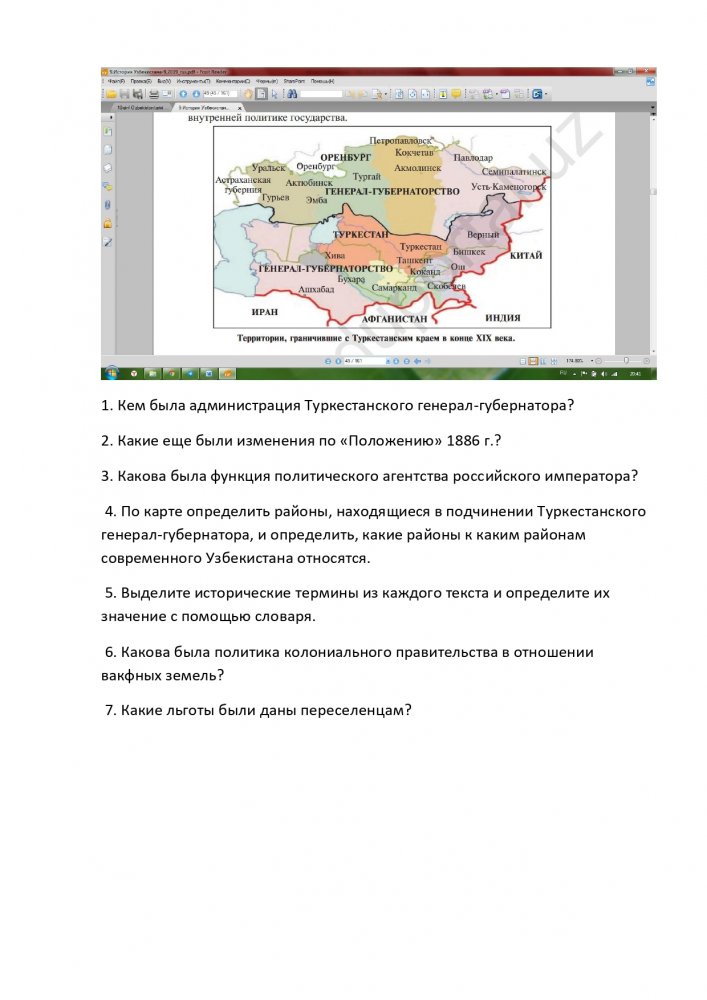
Task: Expand the left navigation panel arrow
Action: [x=112, y=117]
